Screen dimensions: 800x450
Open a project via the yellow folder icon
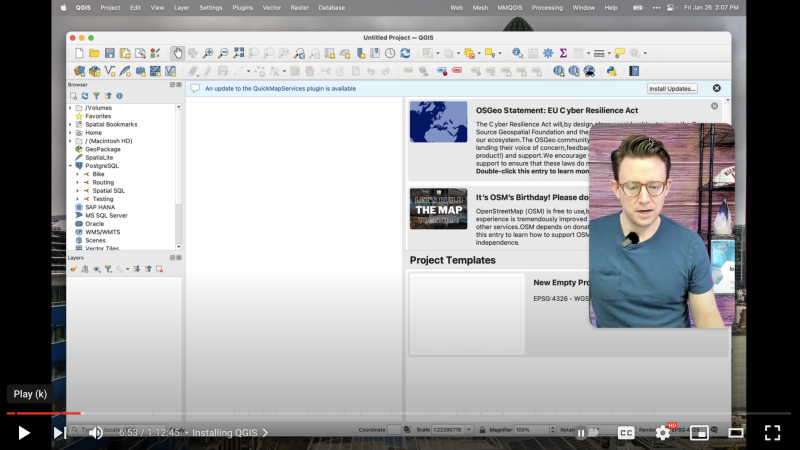(94, 53)
